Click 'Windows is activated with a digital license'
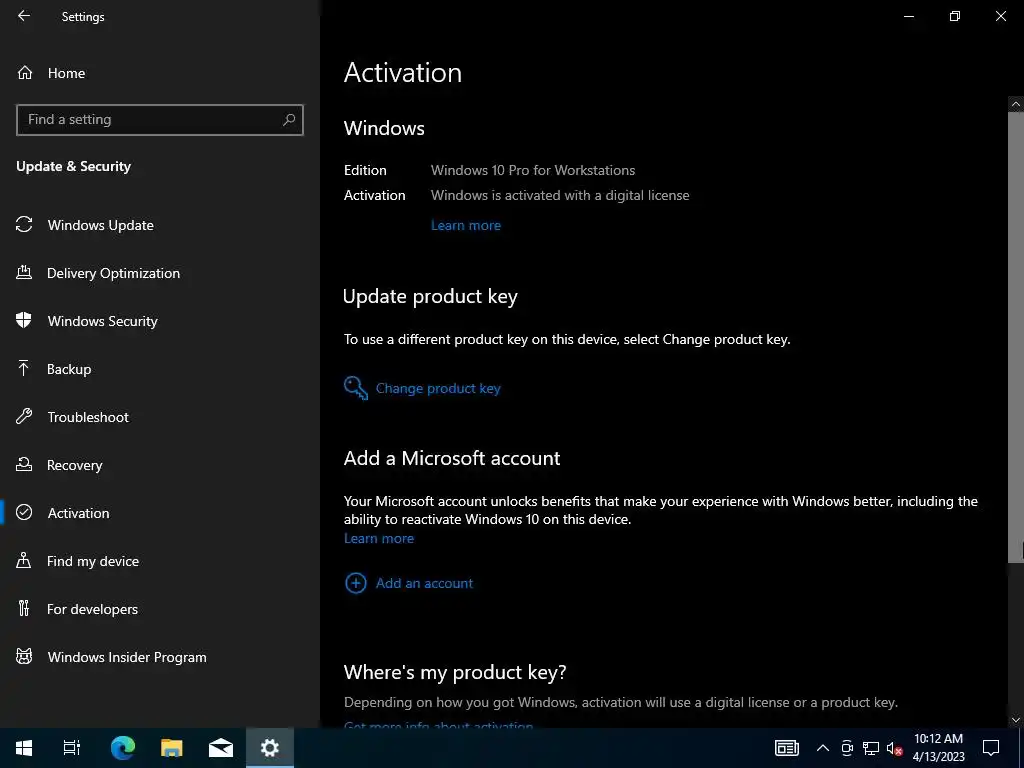This screenshot has width=1024, height=768. [560, 195]
